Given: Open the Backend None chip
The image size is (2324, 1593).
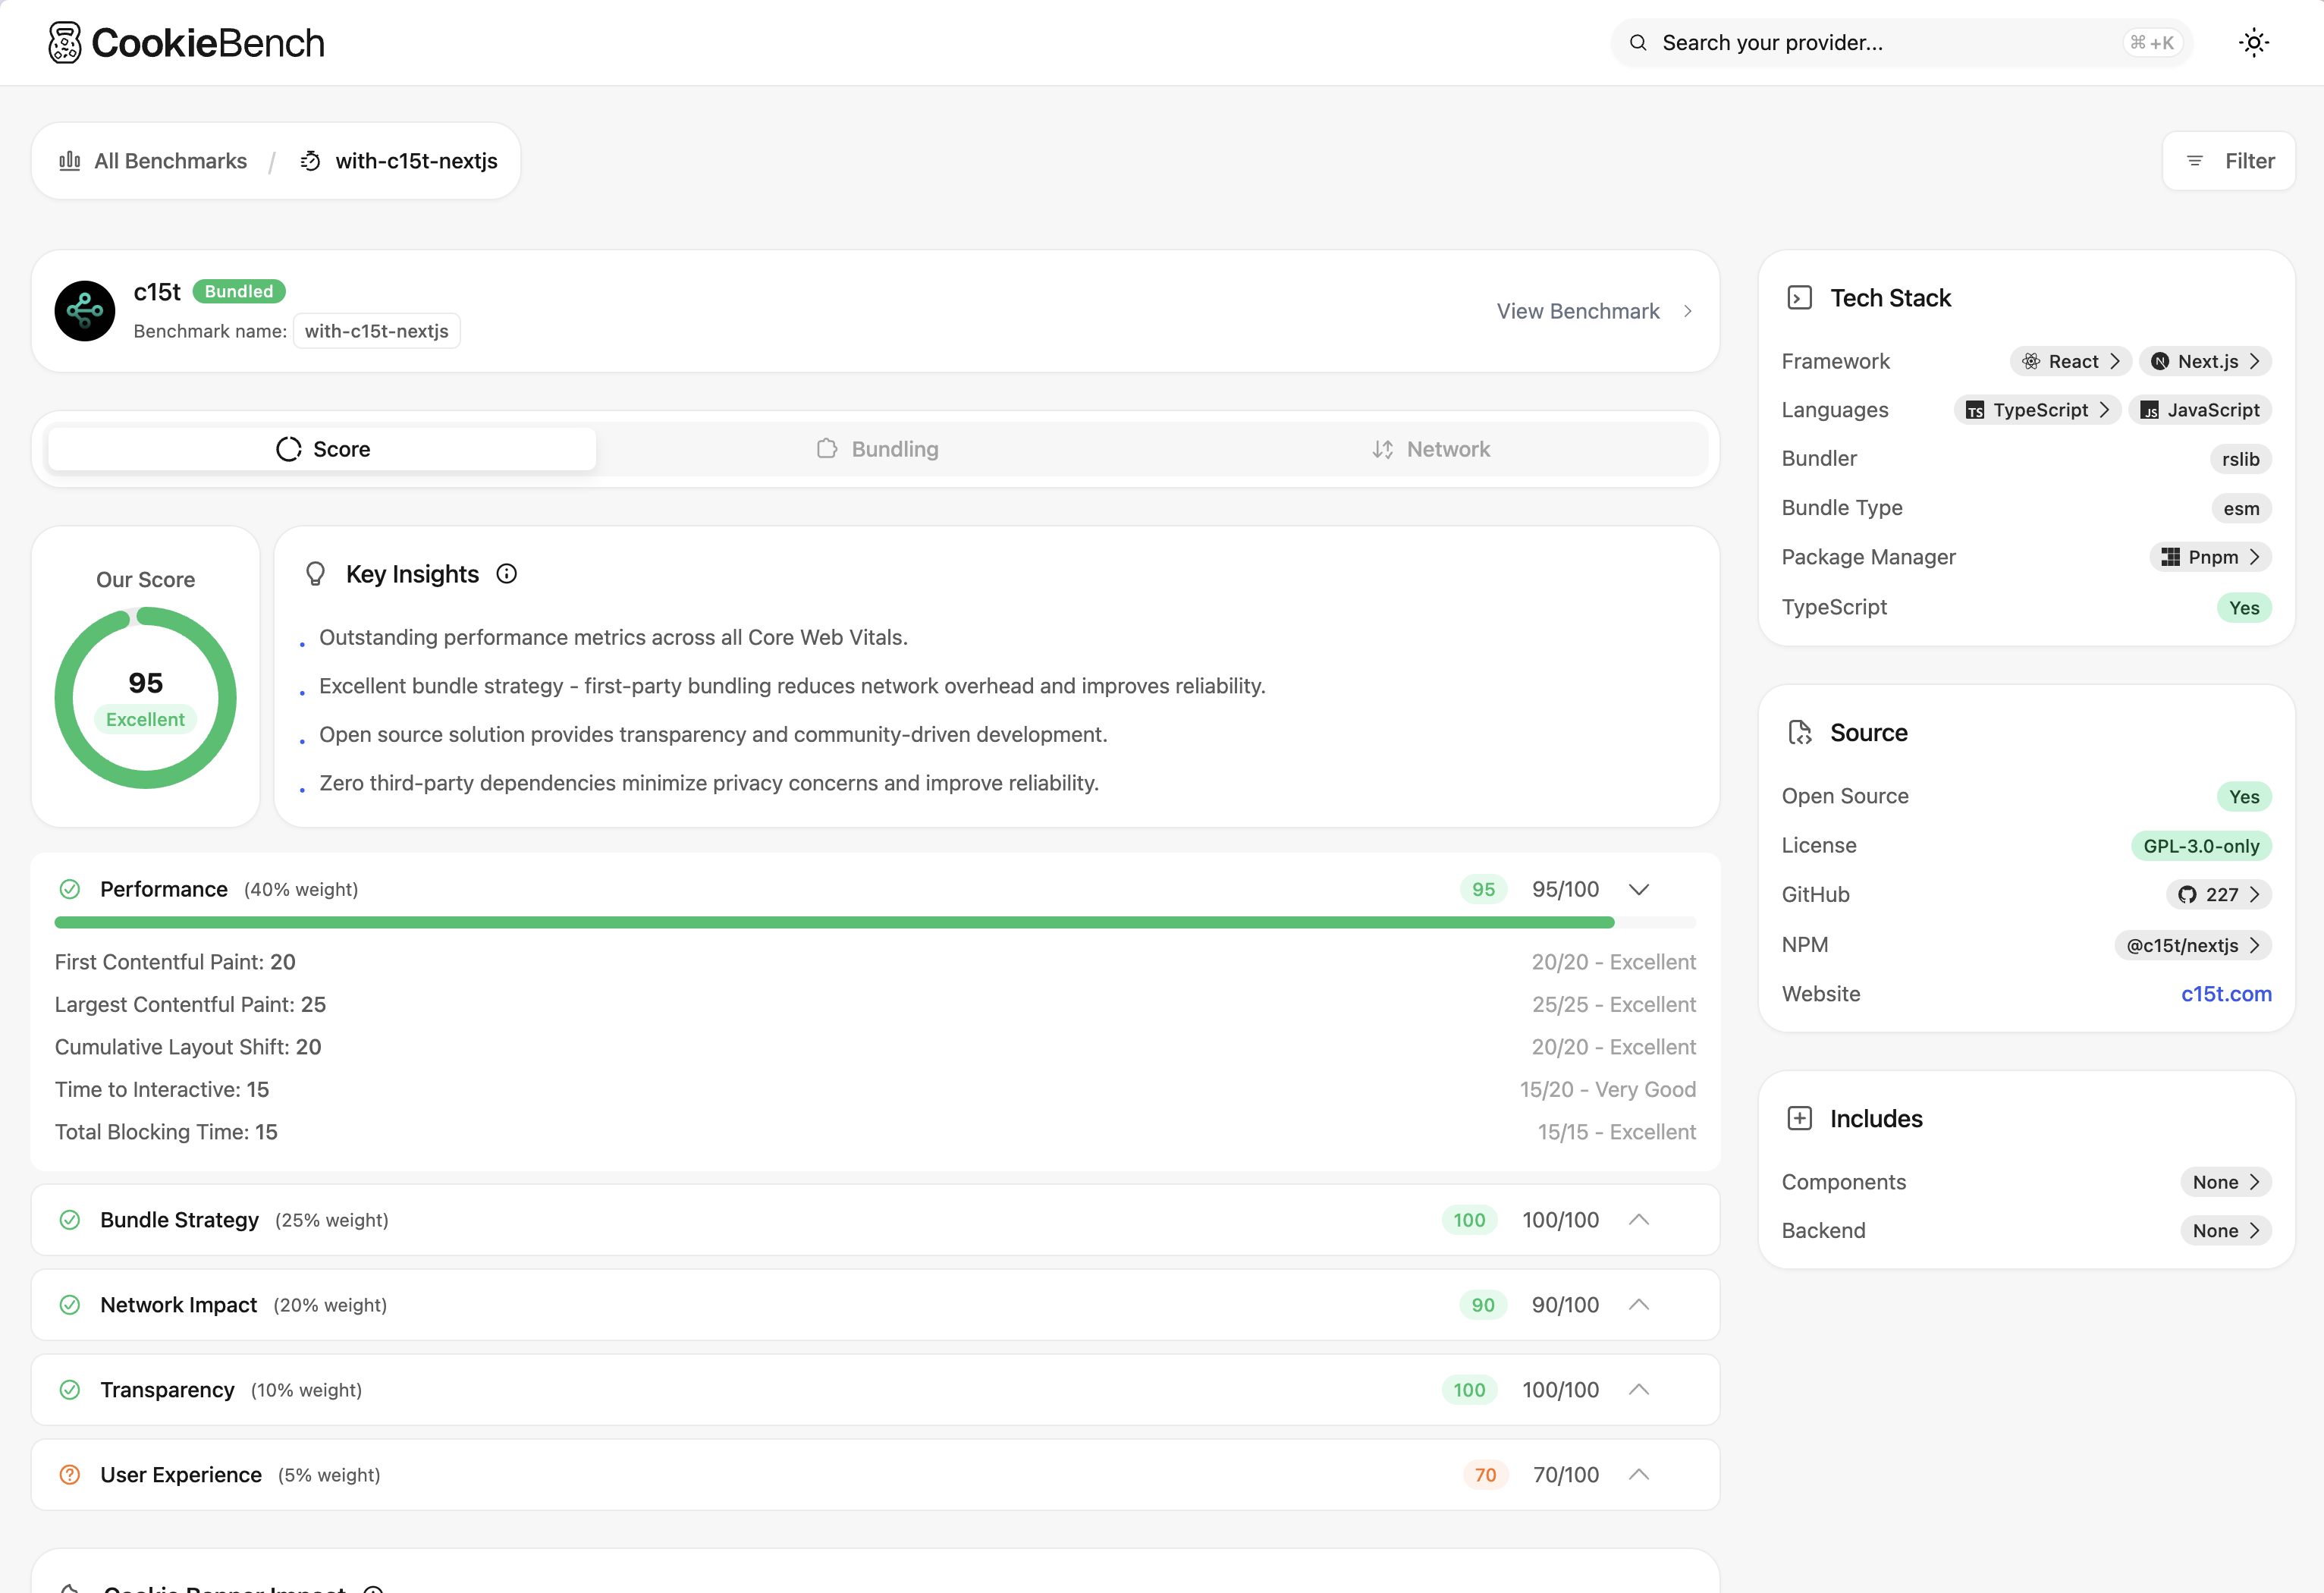Looking at the screenshot, I should [2225, 1231].
